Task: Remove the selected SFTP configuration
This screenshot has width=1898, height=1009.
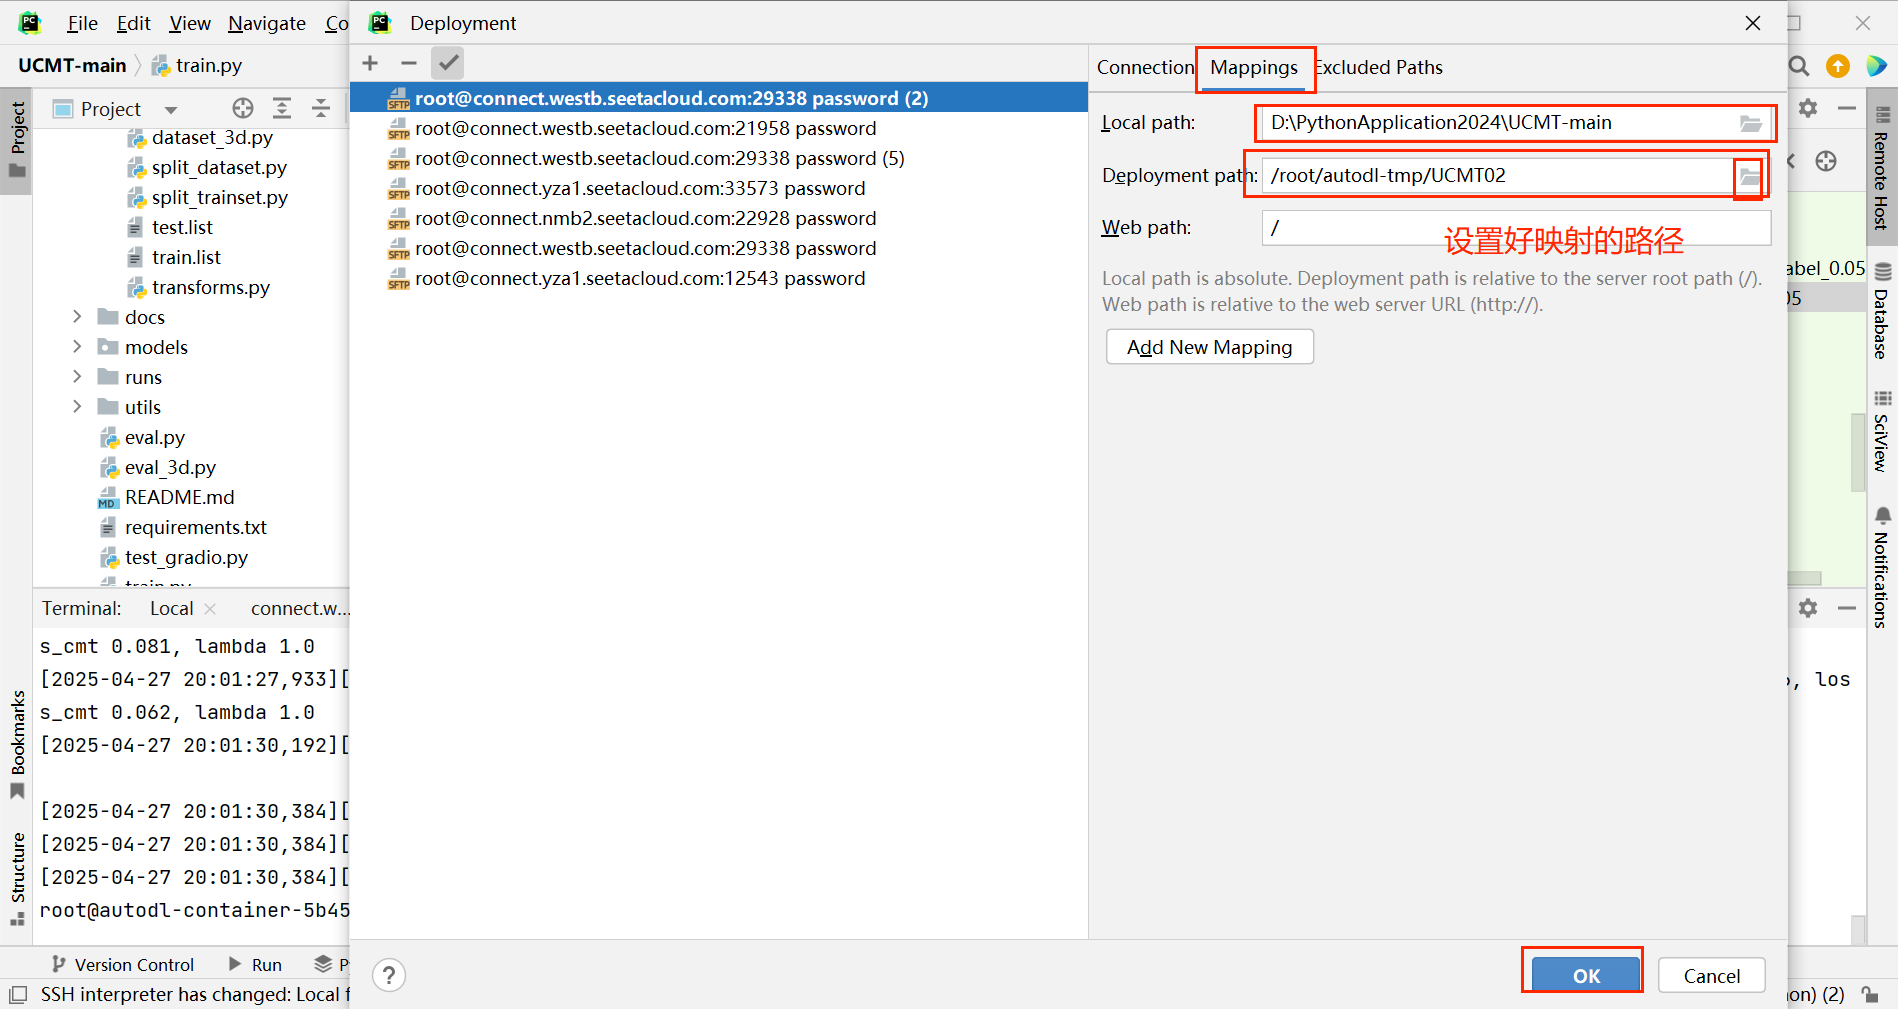Action: [408, 62]
